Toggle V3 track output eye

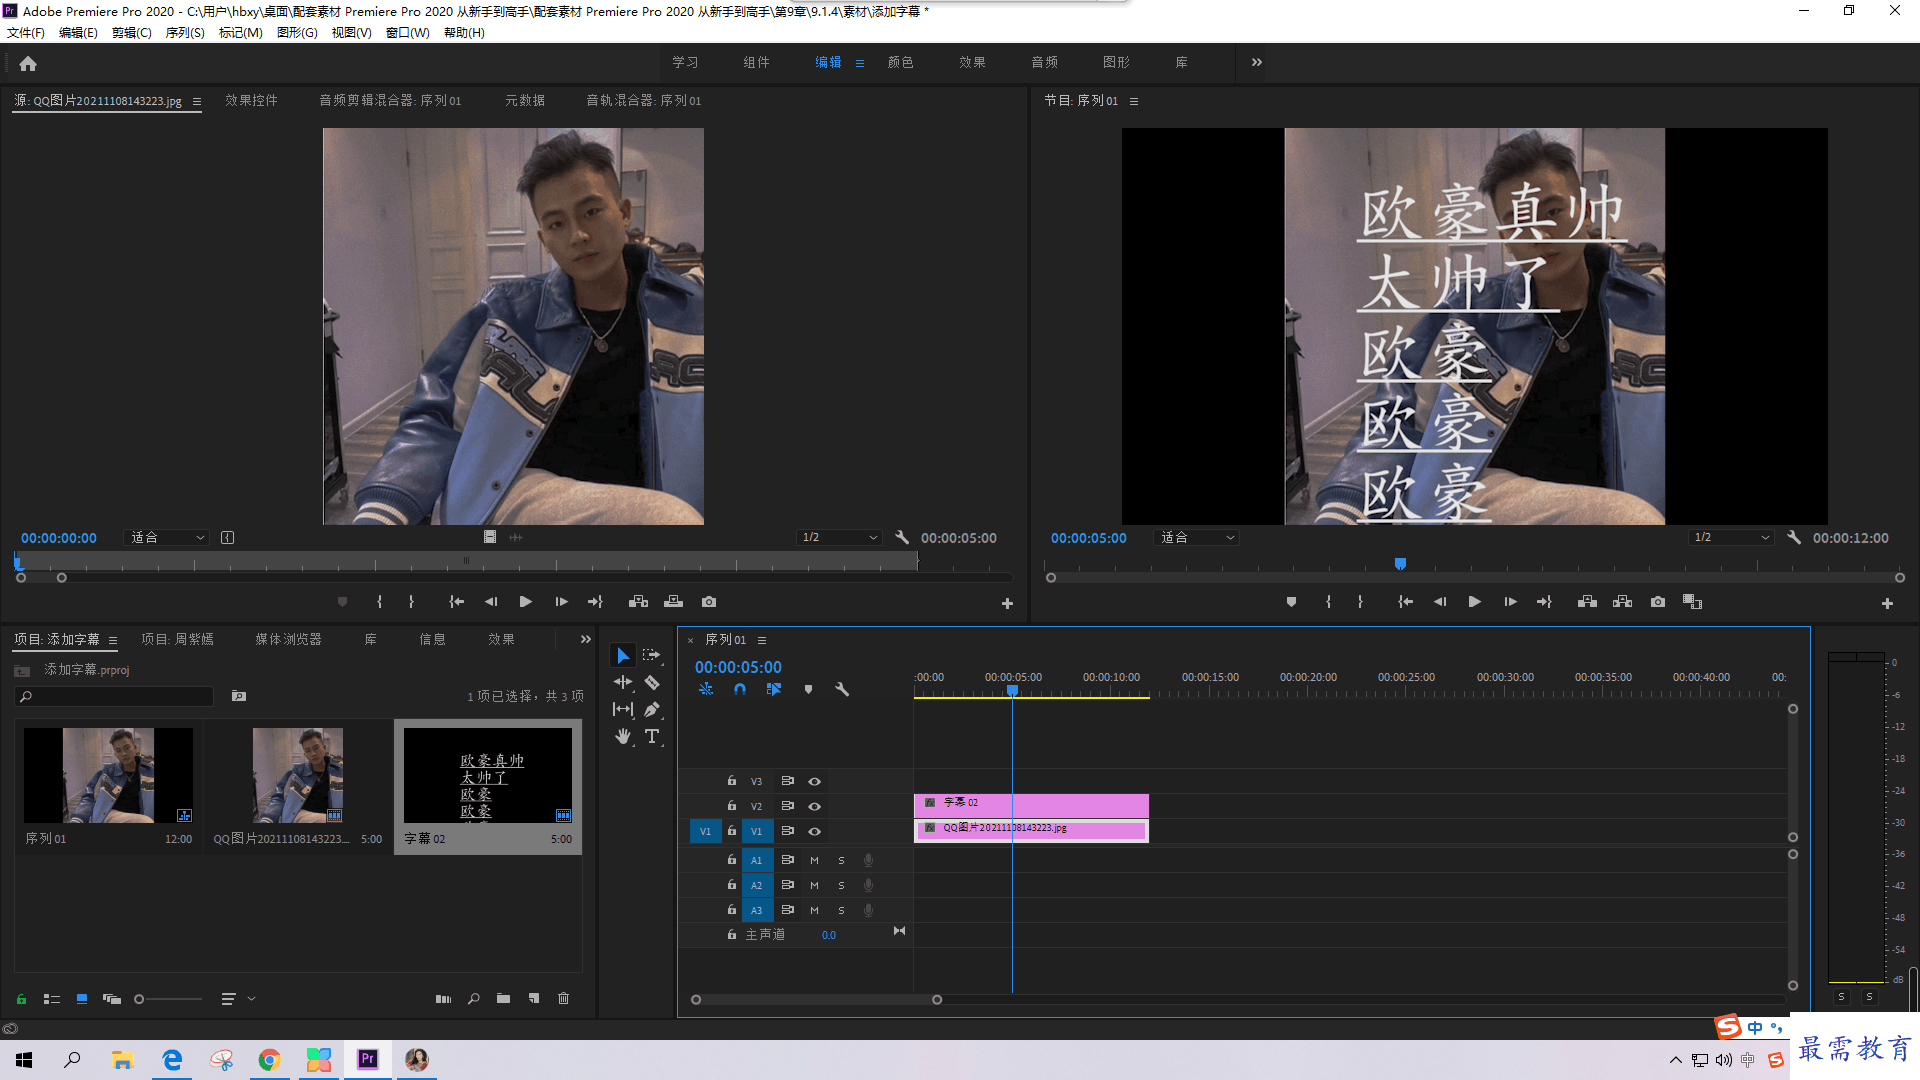pyautogui.click(x=814, y=781)
